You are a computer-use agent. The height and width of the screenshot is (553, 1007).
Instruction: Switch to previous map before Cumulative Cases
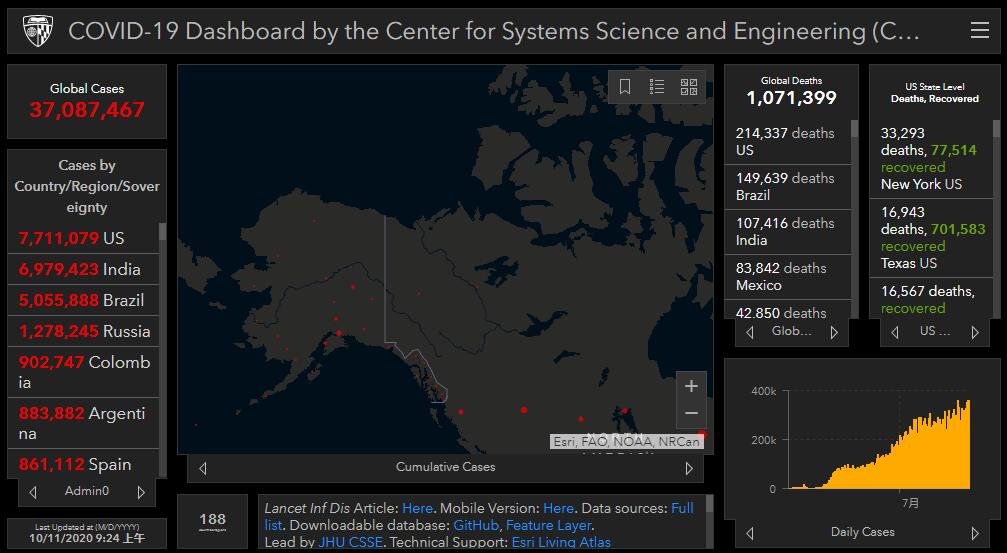tap(203, 468)
